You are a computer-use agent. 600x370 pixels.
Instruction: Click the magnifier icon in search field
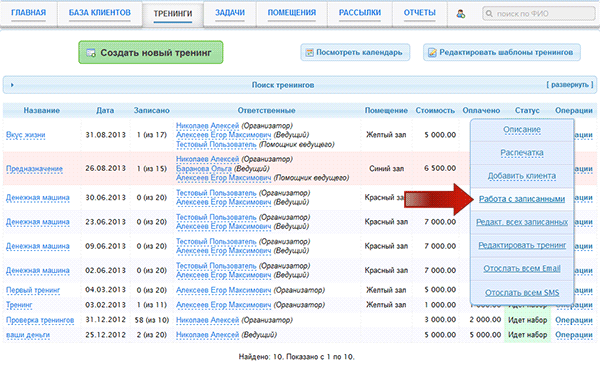point(489,14)
